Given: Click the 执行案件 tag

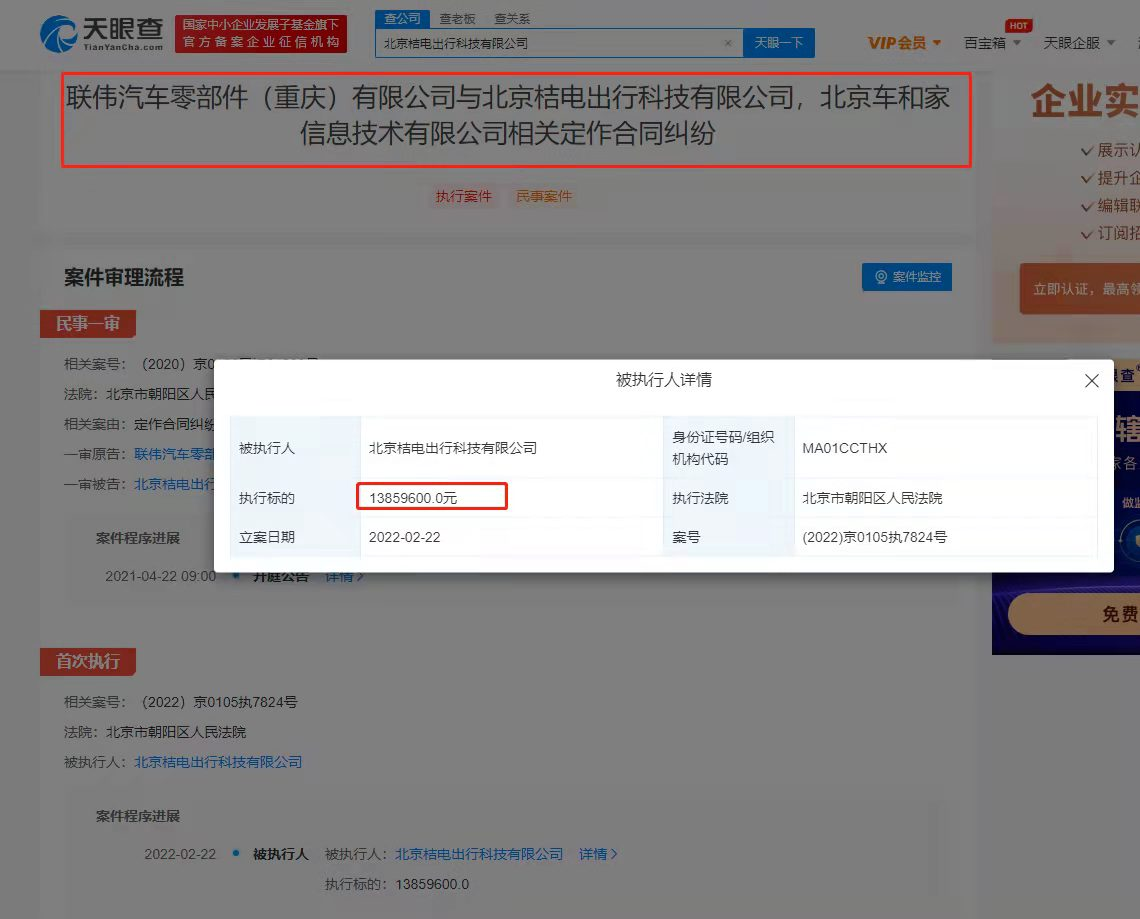Looking at the screenshot, I should click(x=464, y=196).
